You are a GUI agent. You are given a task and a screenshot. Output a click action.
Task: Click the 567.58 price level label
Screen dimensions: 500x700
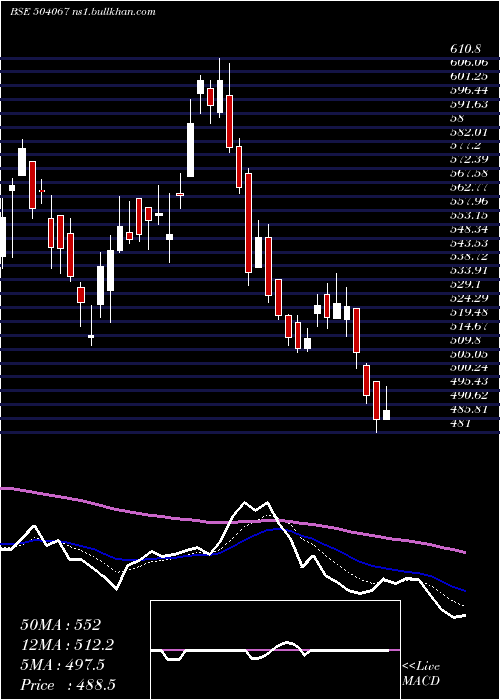(x=469, y=173)
